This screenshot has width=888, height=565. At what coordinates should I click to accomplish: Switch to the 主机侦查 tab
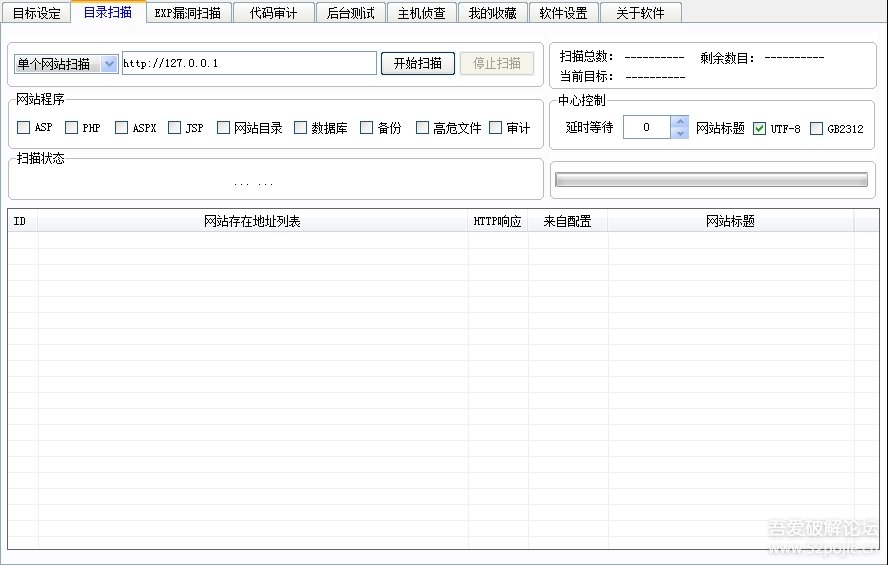pos(421,13)
